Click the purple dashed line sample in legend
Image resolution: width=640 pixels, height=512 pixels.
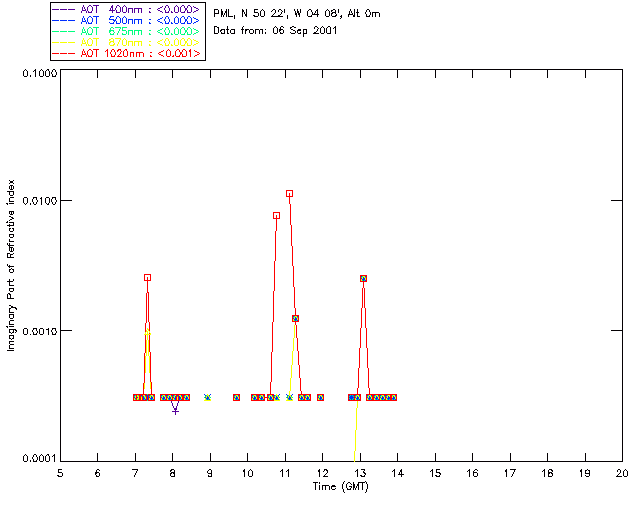(x=64, y=10)
